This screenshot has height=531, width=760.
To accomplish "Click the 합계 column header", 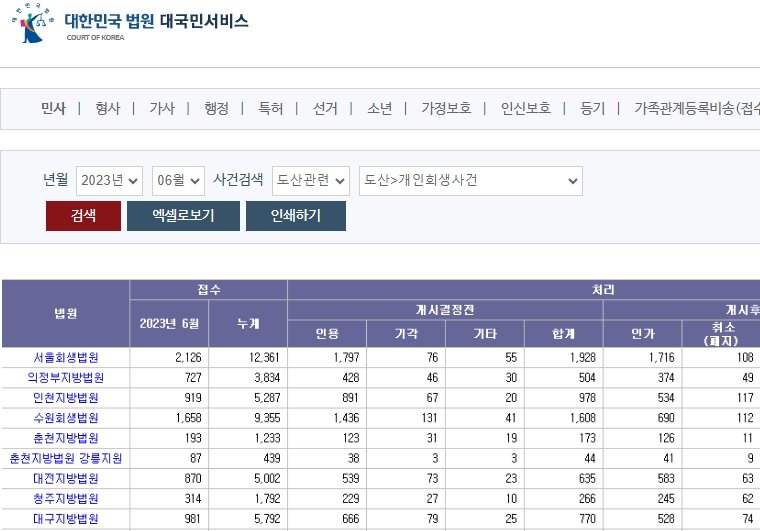I will 564,334.
